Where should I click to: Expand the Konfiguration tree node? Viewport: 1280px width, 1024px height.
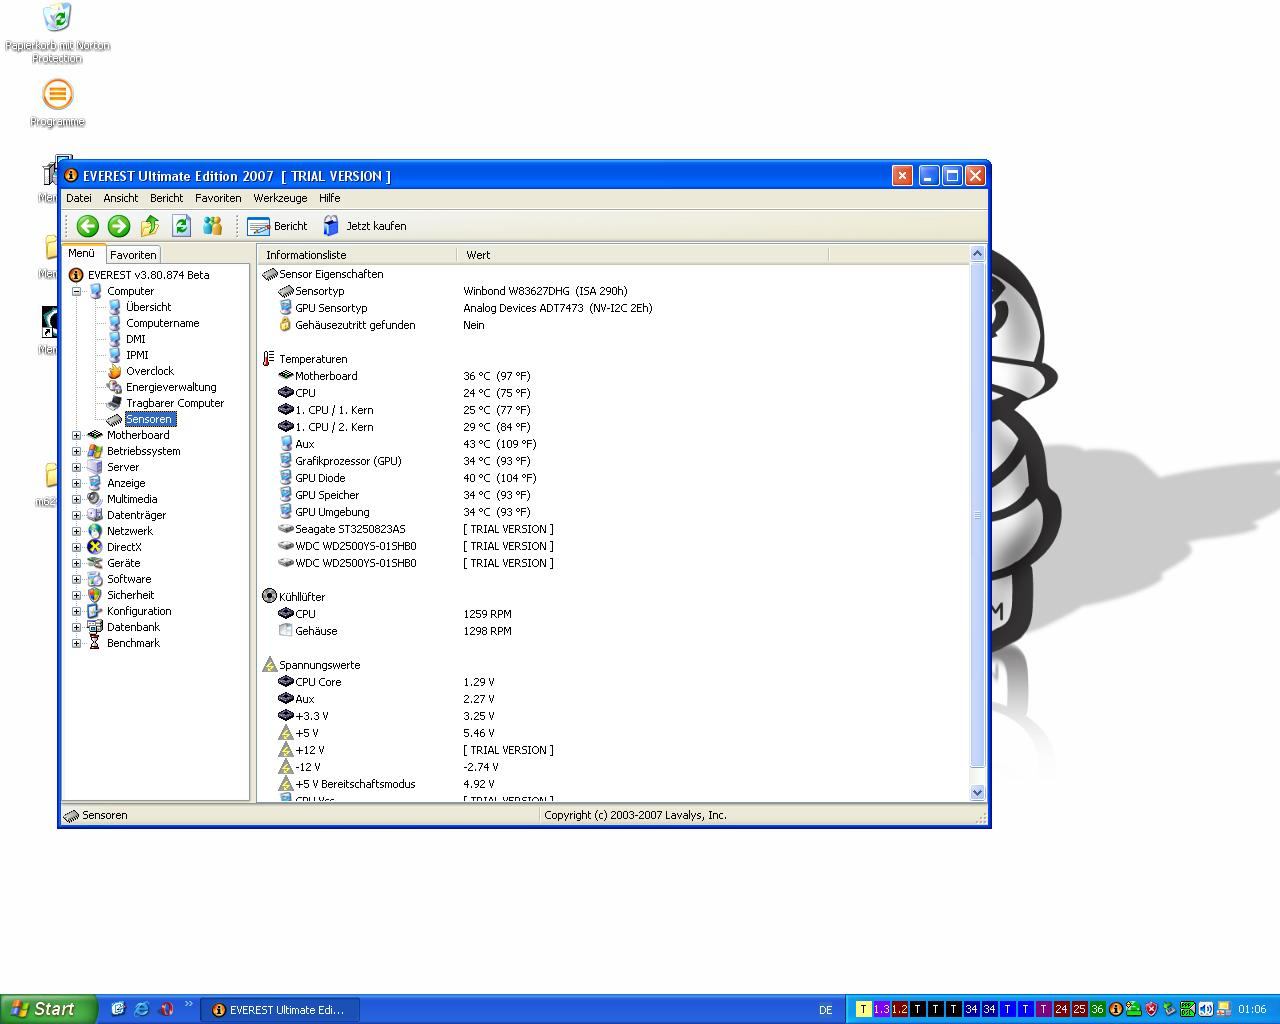(x=76, y=611)
